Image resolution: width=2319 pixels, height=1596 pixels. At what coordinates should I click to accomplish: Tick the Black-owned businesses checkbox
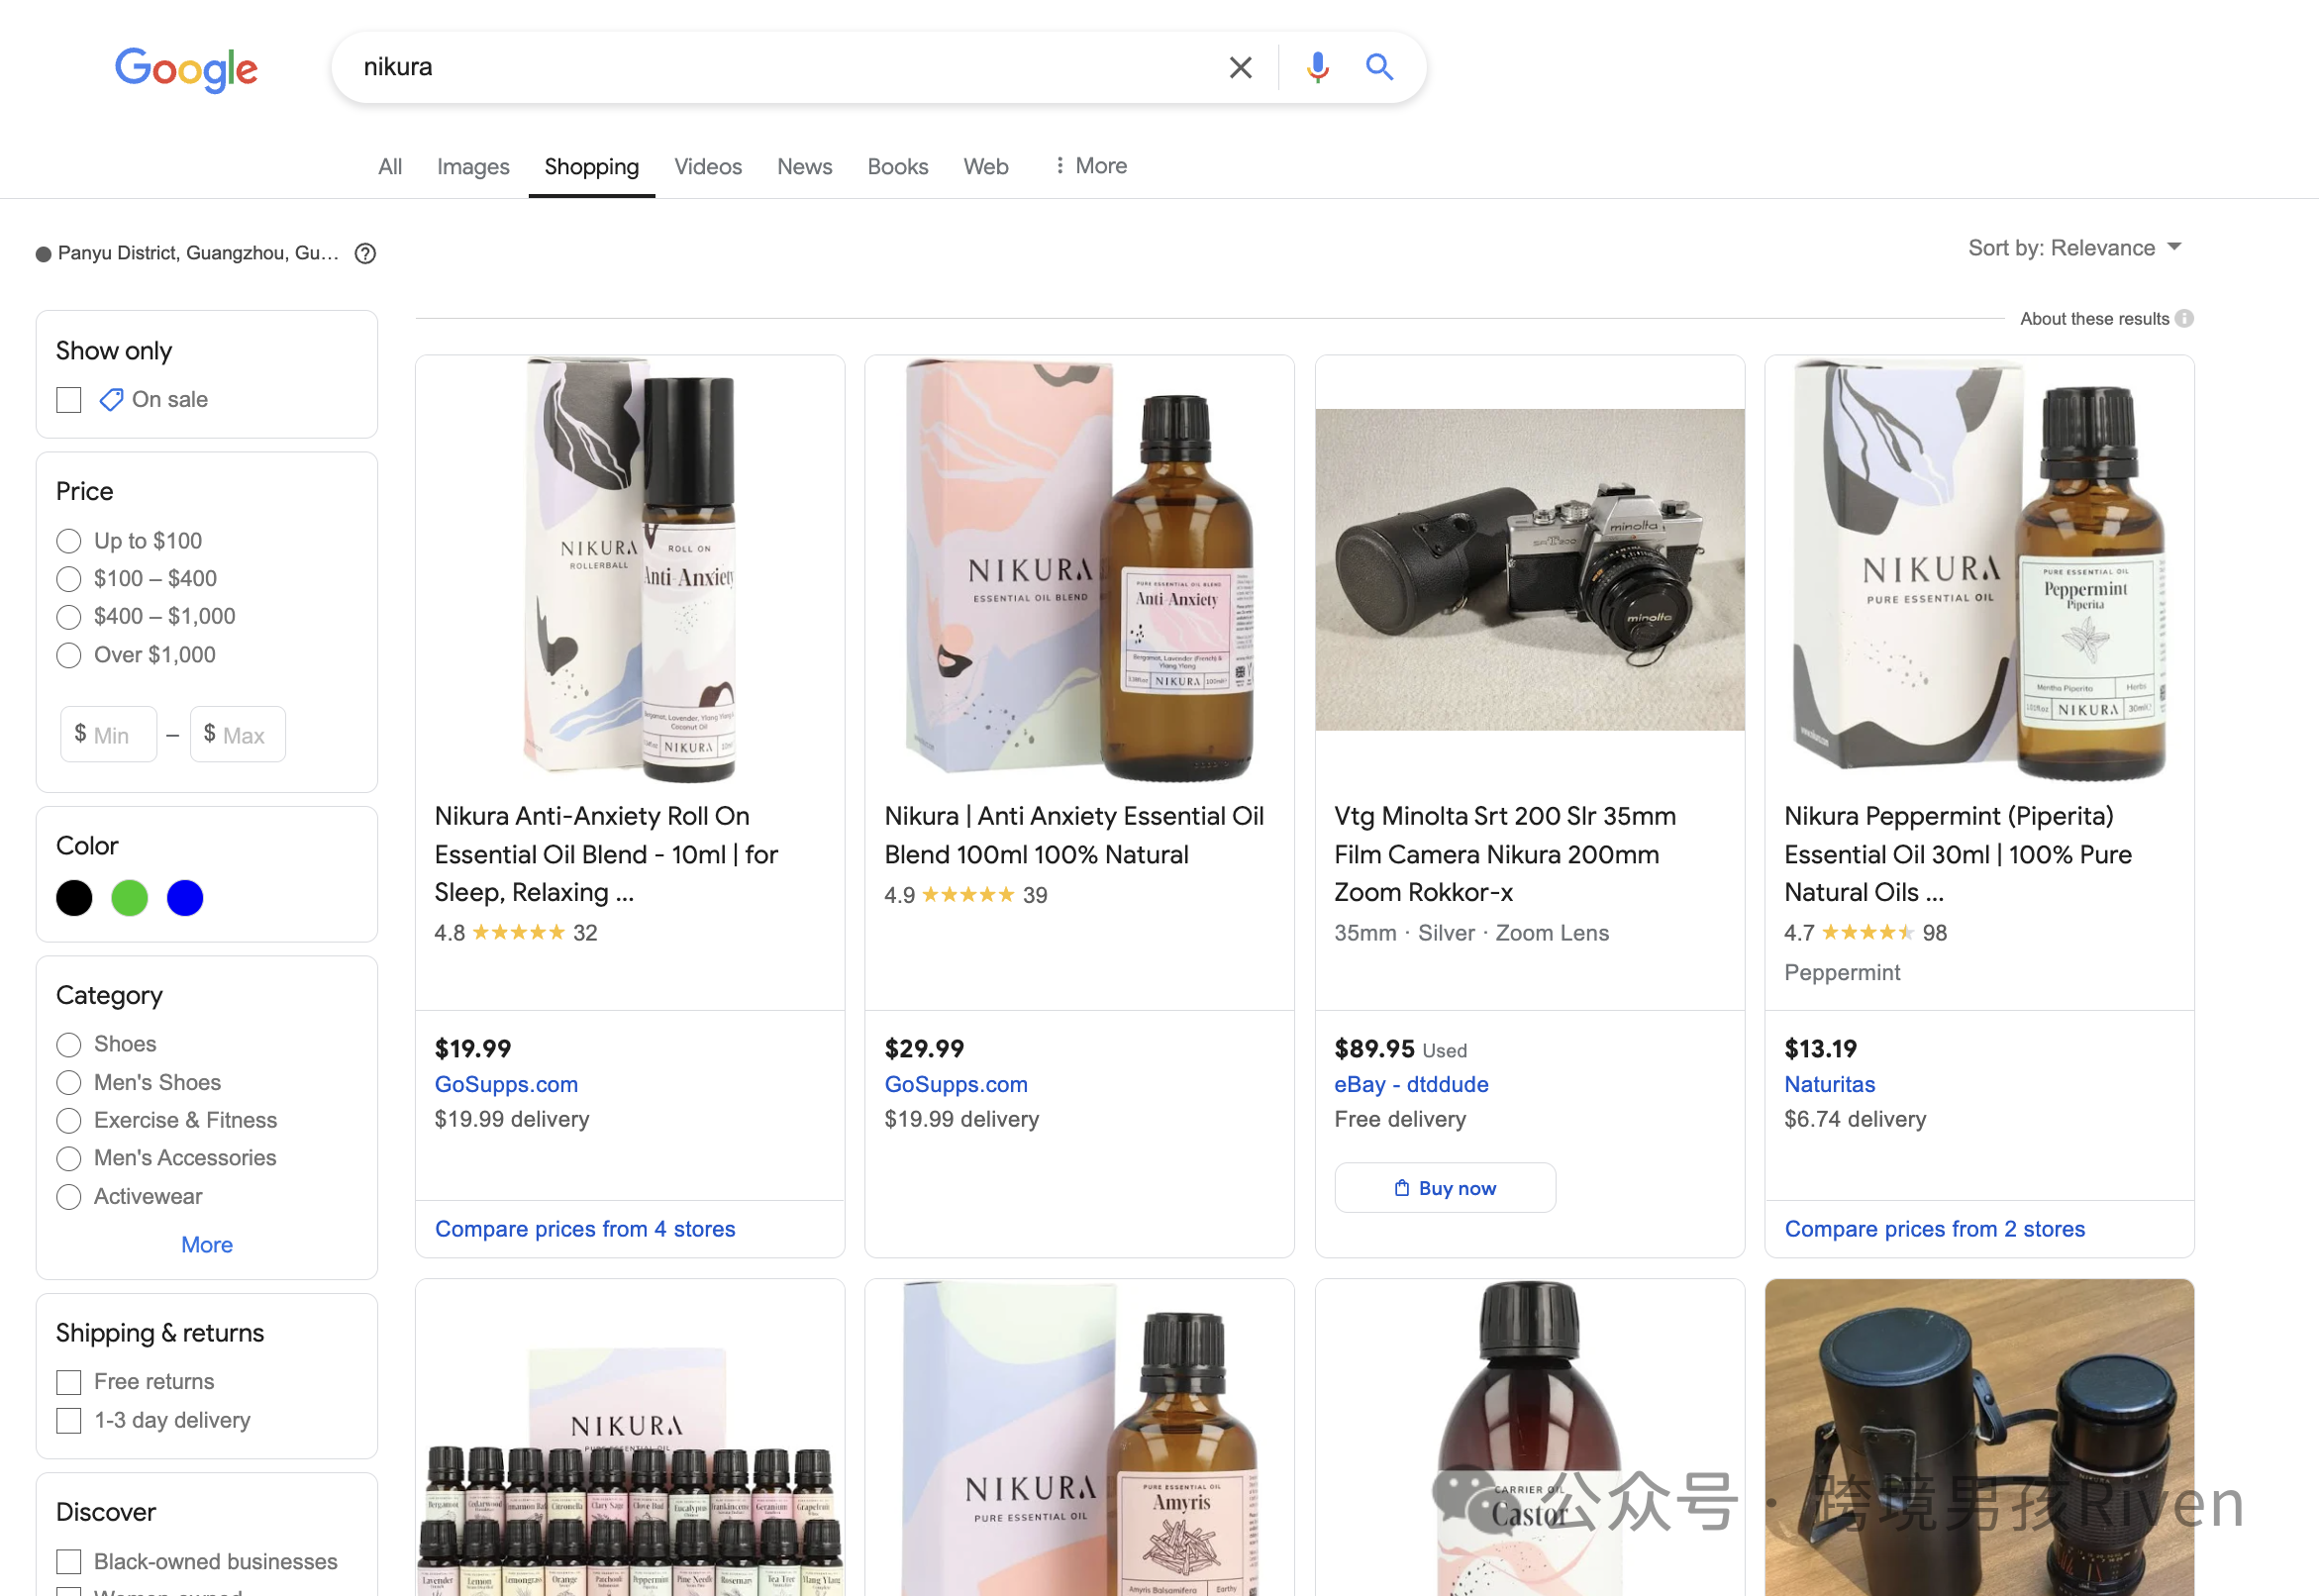69,1561
